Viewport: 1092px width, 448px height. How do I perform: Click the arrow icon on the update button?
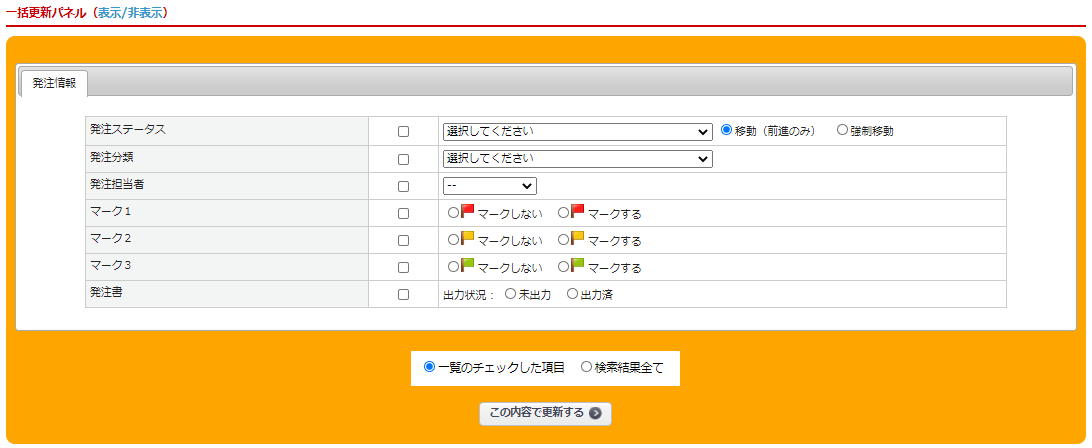tap(596, 413)
